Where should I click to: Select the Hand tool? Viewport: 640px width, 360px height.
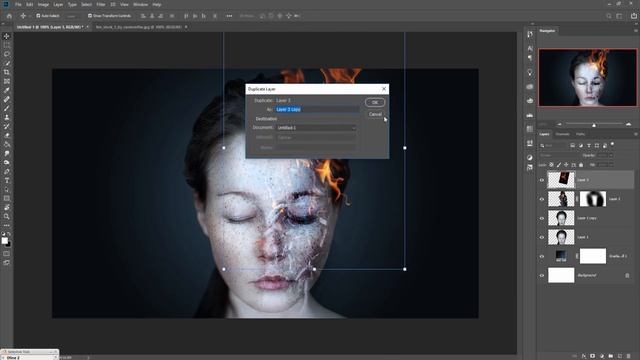(x=7, y=207)
